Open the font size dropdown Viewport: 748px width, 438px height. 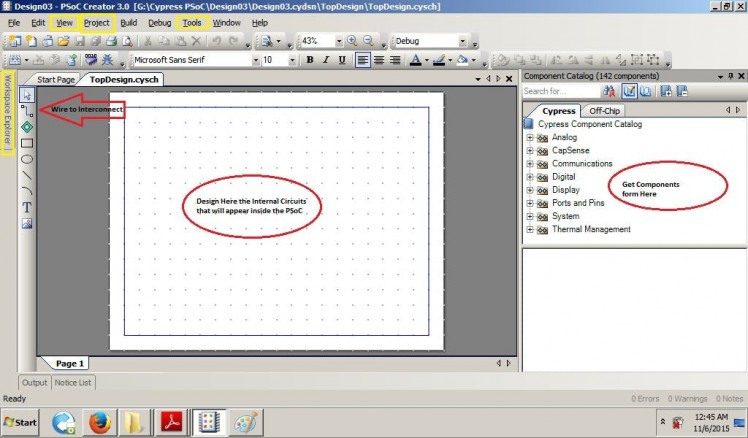point(292,60)
